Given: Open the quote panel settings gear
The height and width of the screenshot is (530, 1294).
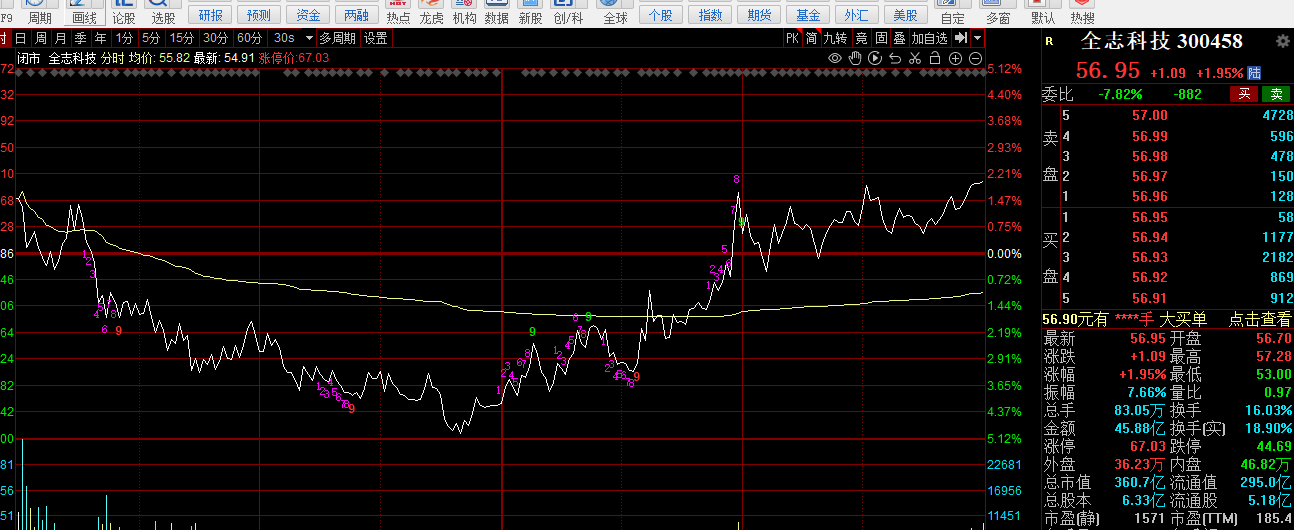Looking at the screenshot, I should point(1283,41).
